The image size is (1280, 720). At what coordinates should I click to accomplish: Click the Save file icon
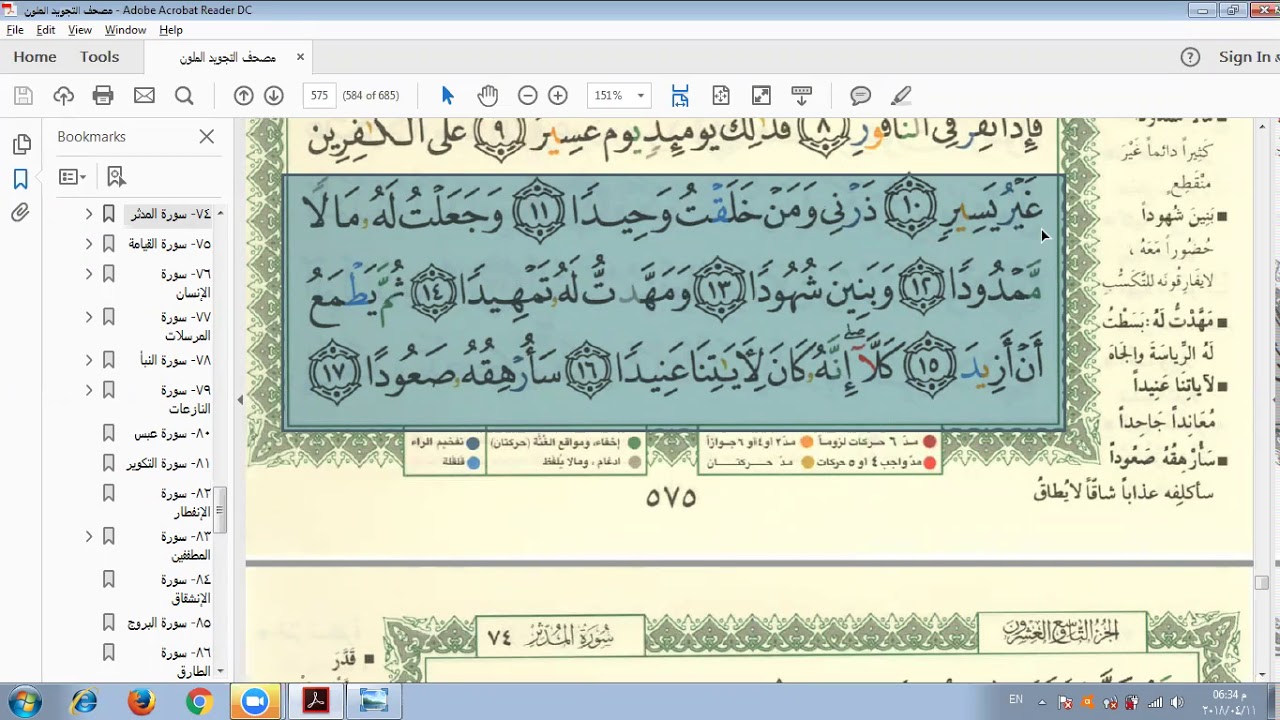[23, 96]
